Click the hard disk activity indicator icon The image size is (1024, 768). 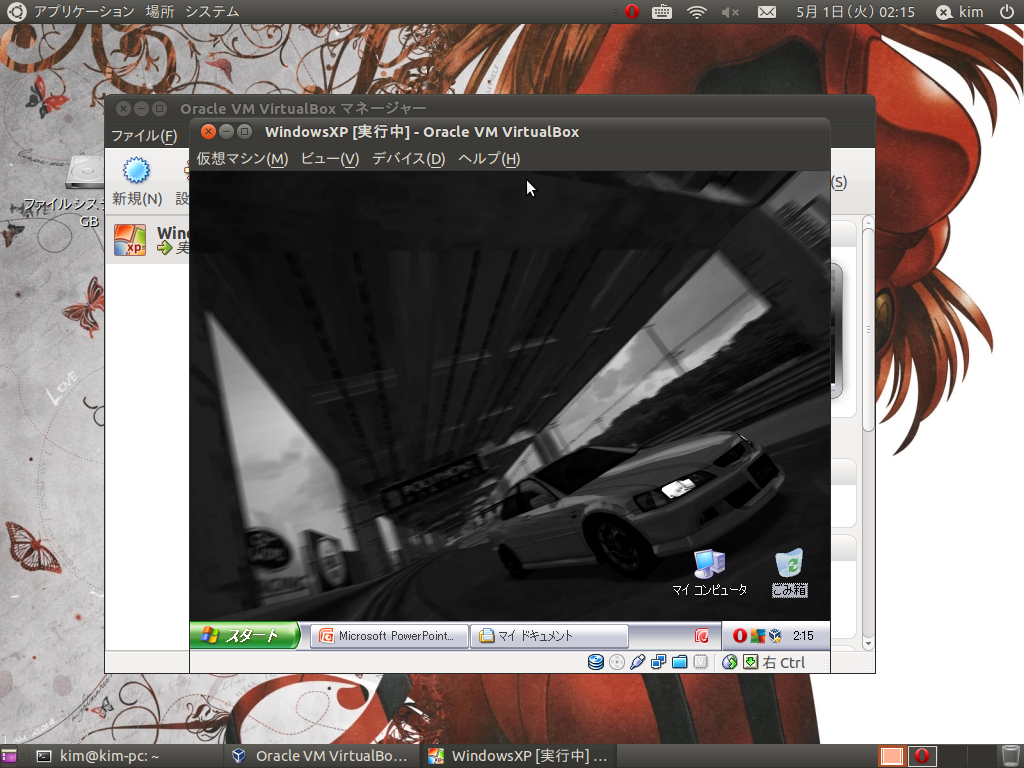(x=596, y=662)
